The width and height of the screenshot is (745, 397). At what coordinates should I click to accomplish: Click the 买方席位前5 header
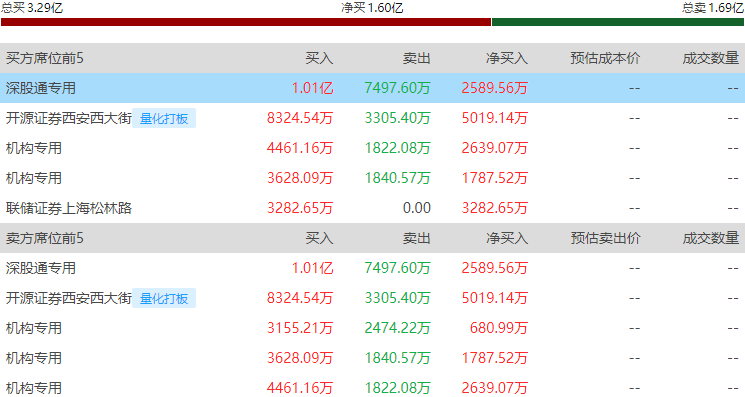(45, 58)
